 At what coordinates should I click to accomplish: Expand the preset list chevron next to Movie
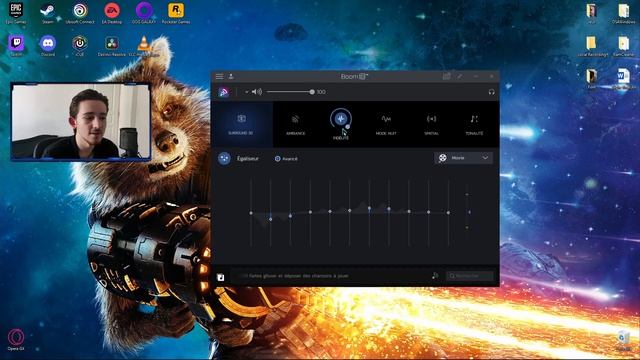[x=485, y=158]
